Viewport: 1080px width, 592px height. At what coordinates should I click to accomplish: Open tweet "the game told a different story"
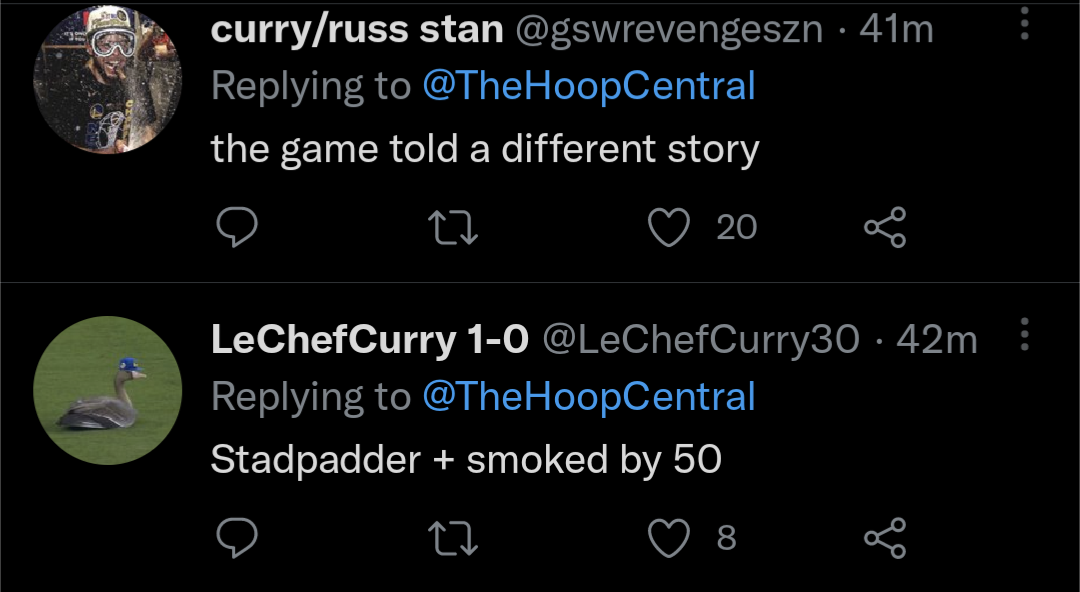click(x=485, y=149)
